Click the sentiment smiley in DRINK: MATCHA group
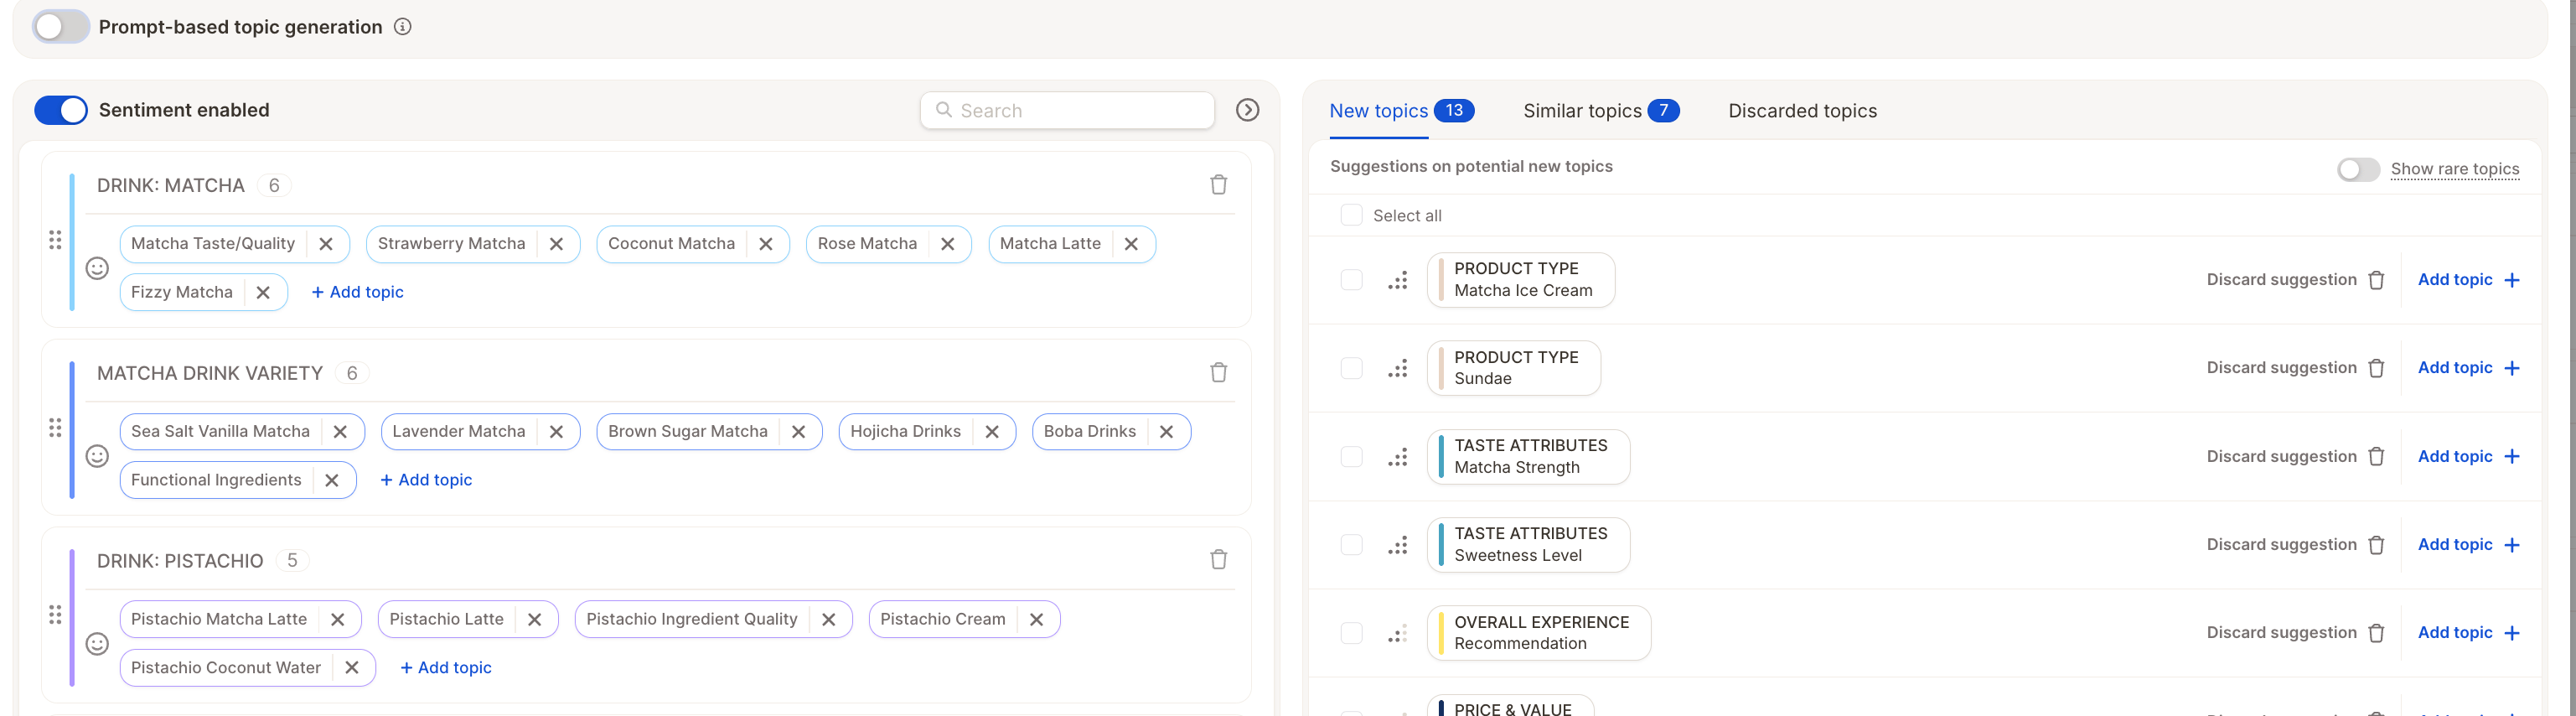 [97, 268]
